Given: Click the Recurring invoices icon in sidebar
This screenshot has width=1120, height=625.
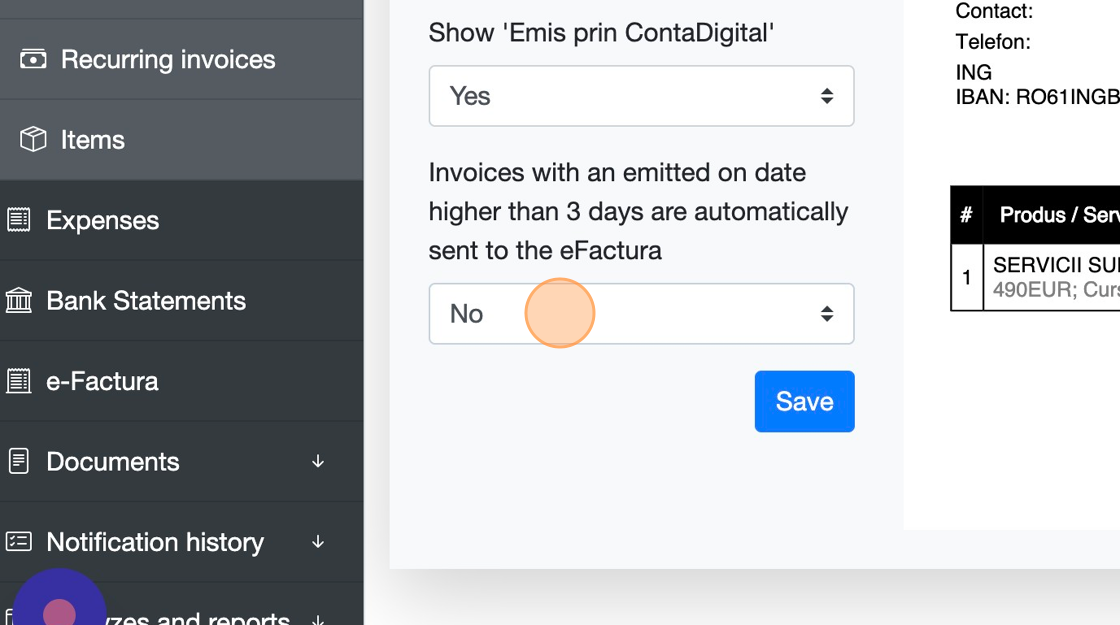Looking at the screenshot, I should [33, 59].
